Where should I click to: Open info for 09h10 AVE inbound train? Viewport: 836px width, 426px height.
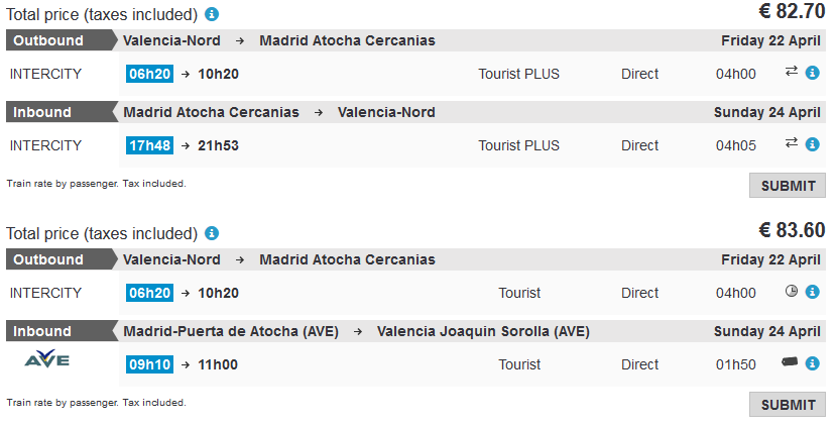(812, 364)
